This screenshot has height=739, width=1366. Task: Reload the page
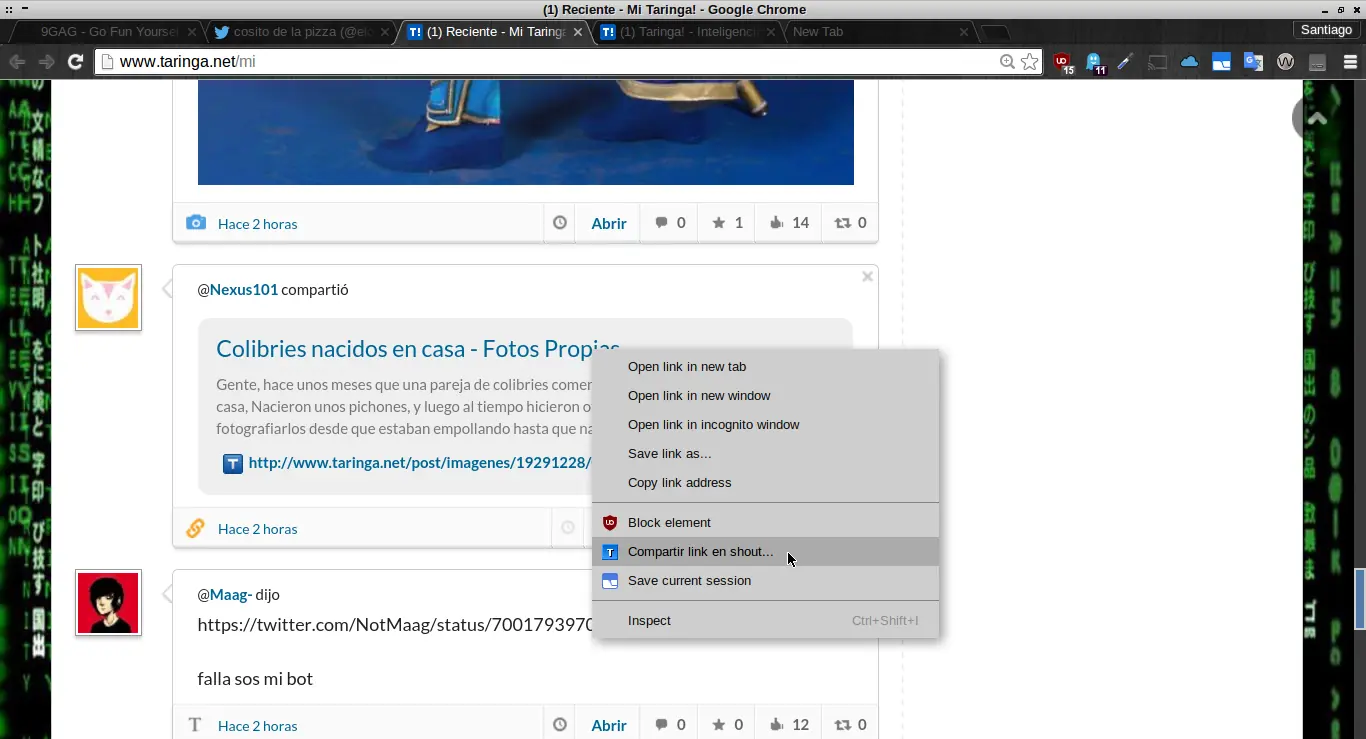coord(75,62)
